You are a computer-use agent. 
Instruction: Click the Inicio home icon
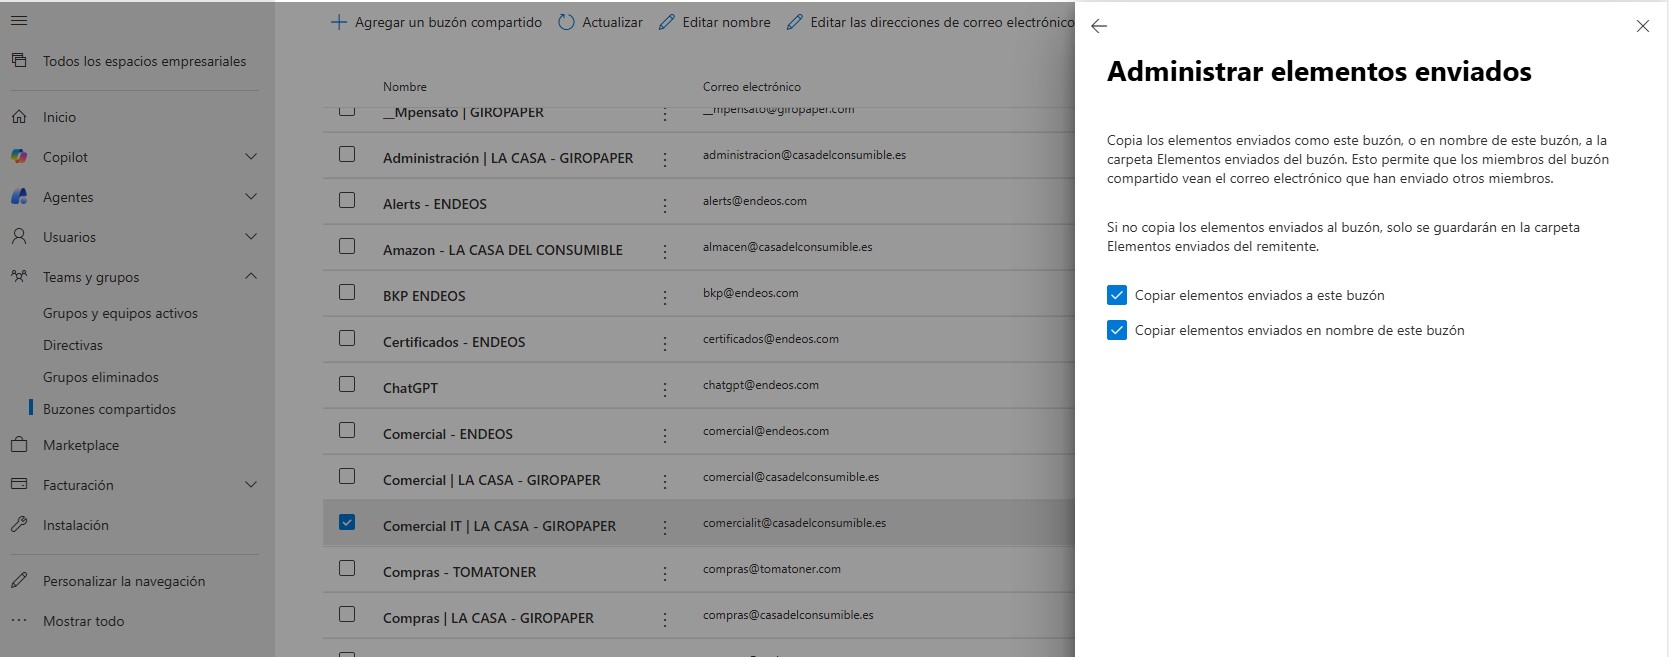[x=19, y=117]
